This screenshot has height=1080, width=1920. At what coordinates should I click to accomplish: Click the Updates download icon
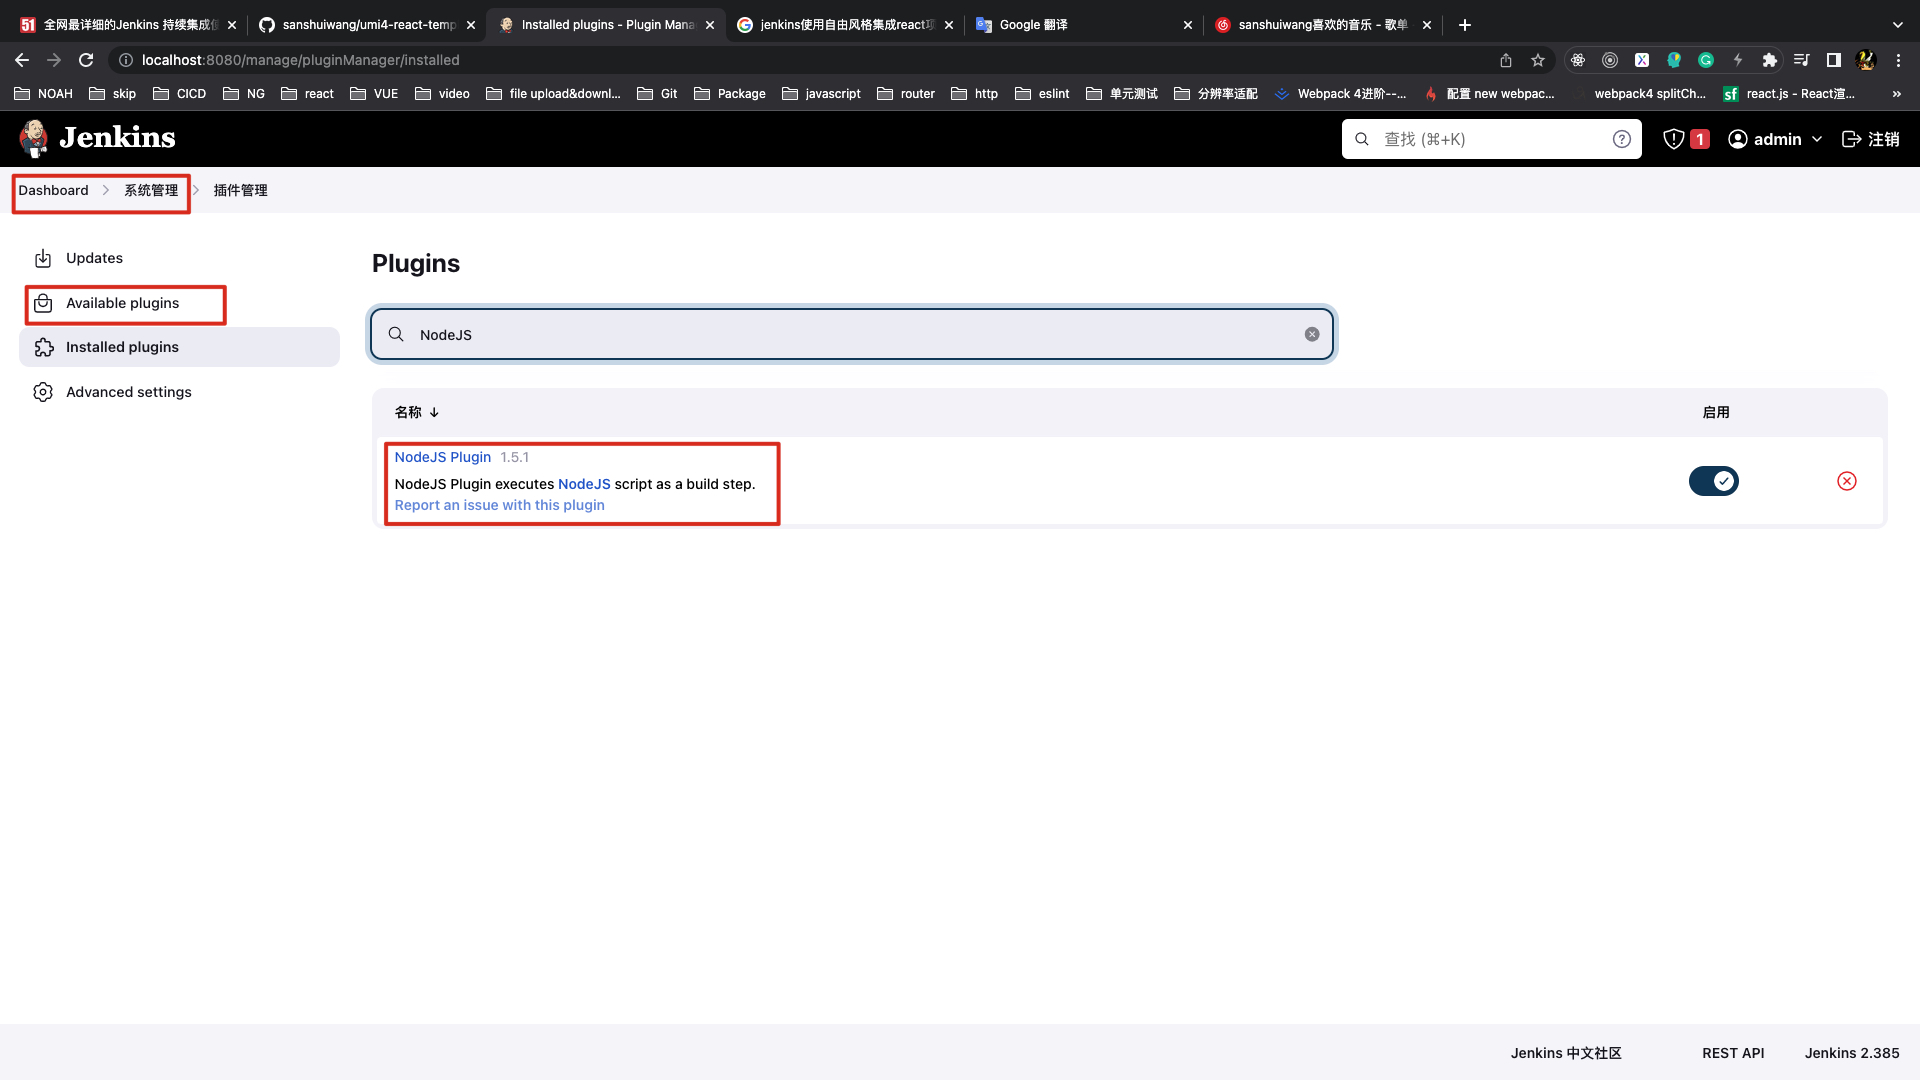pos(43,258)
